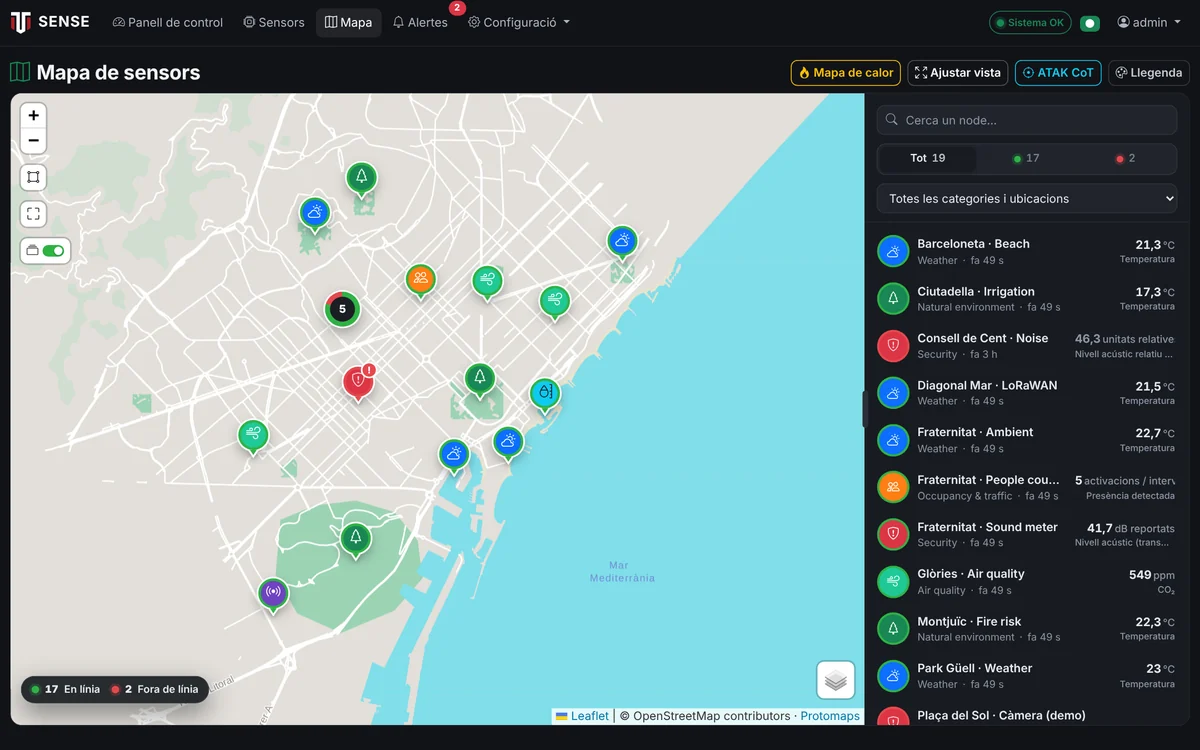
Task: Go to Panell de control
Action: tap(168, 22)
